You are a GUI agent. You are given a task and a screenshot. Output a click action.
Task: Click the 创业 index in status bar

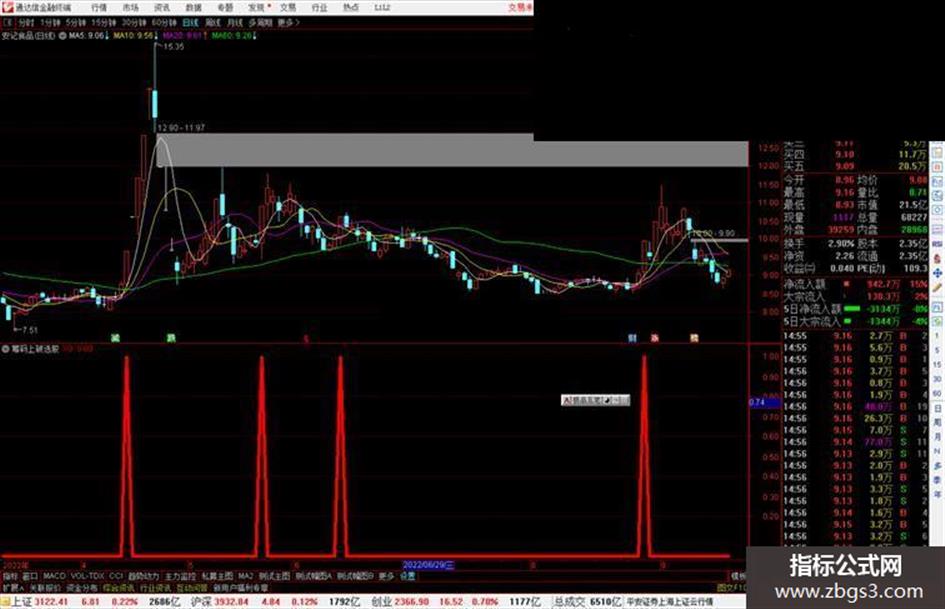tap(381, 602)
